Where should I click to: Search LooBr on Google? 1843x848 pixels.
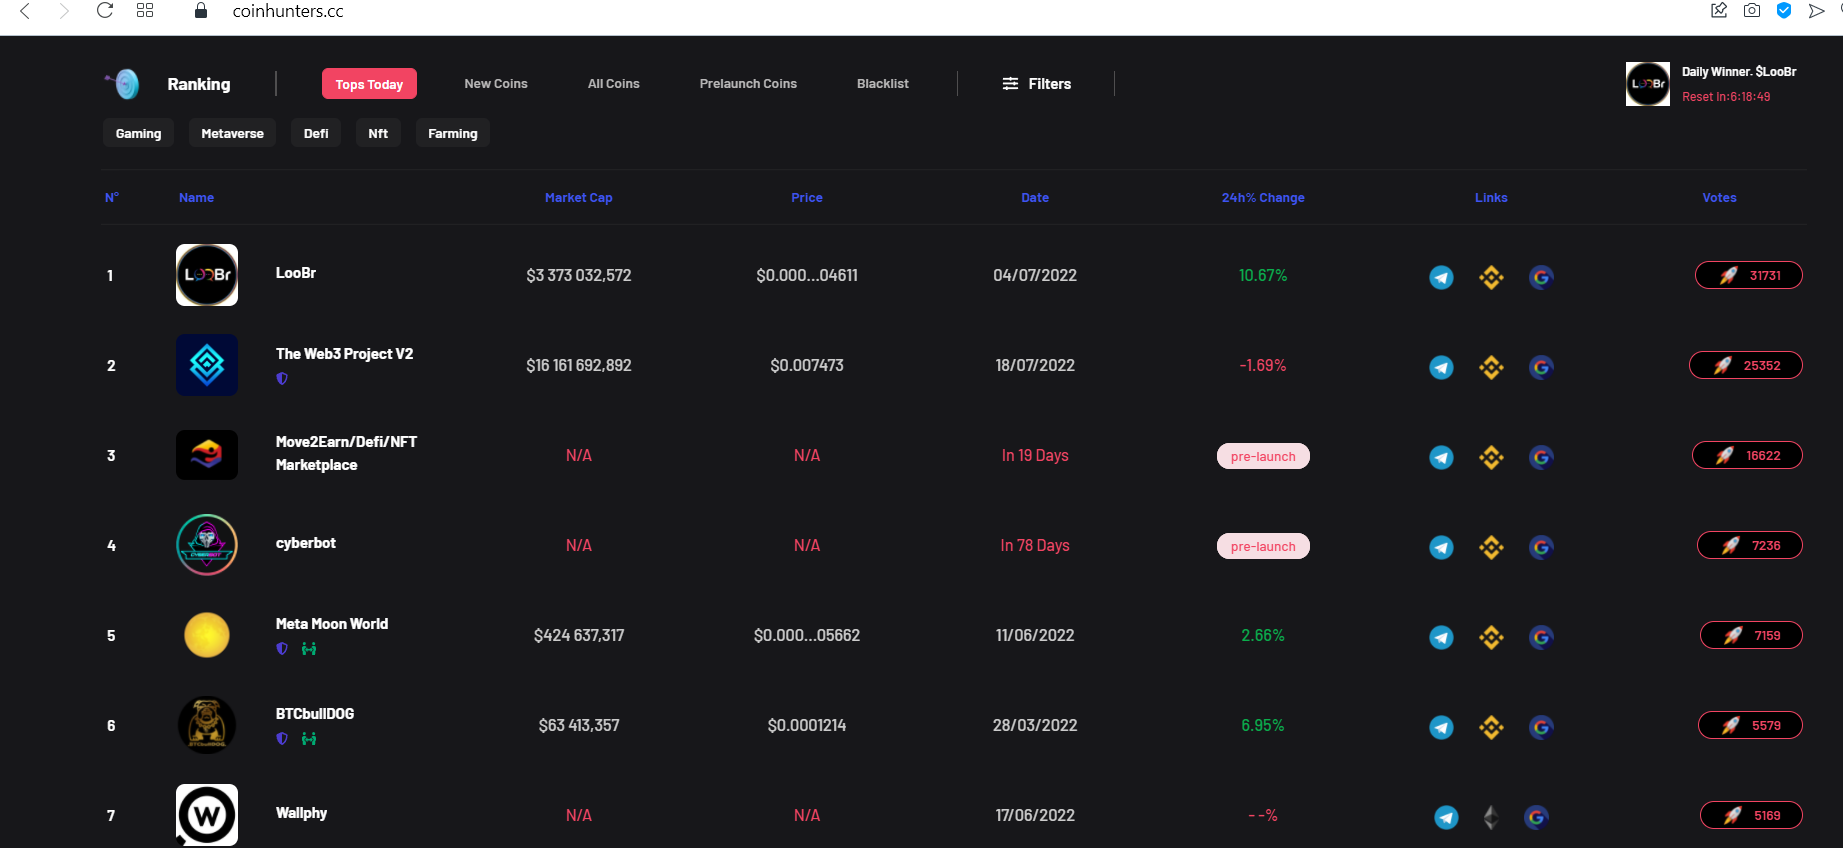coord(1541,277)
